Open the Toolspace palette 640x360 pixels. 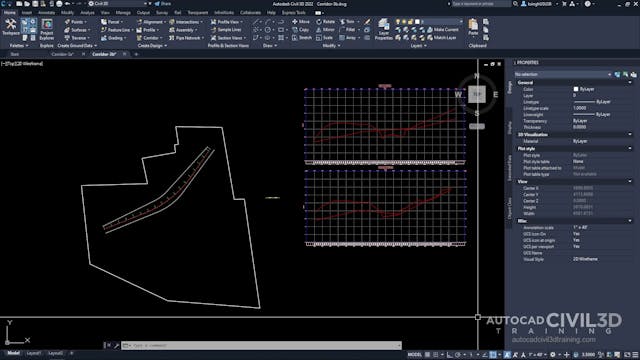[11, 27]
